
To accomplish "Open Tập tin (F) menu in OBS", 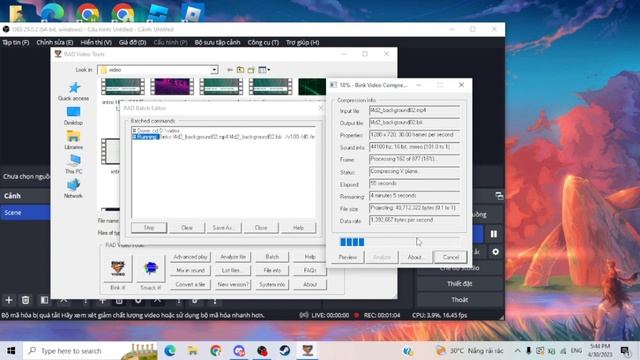I will point(16,42).
